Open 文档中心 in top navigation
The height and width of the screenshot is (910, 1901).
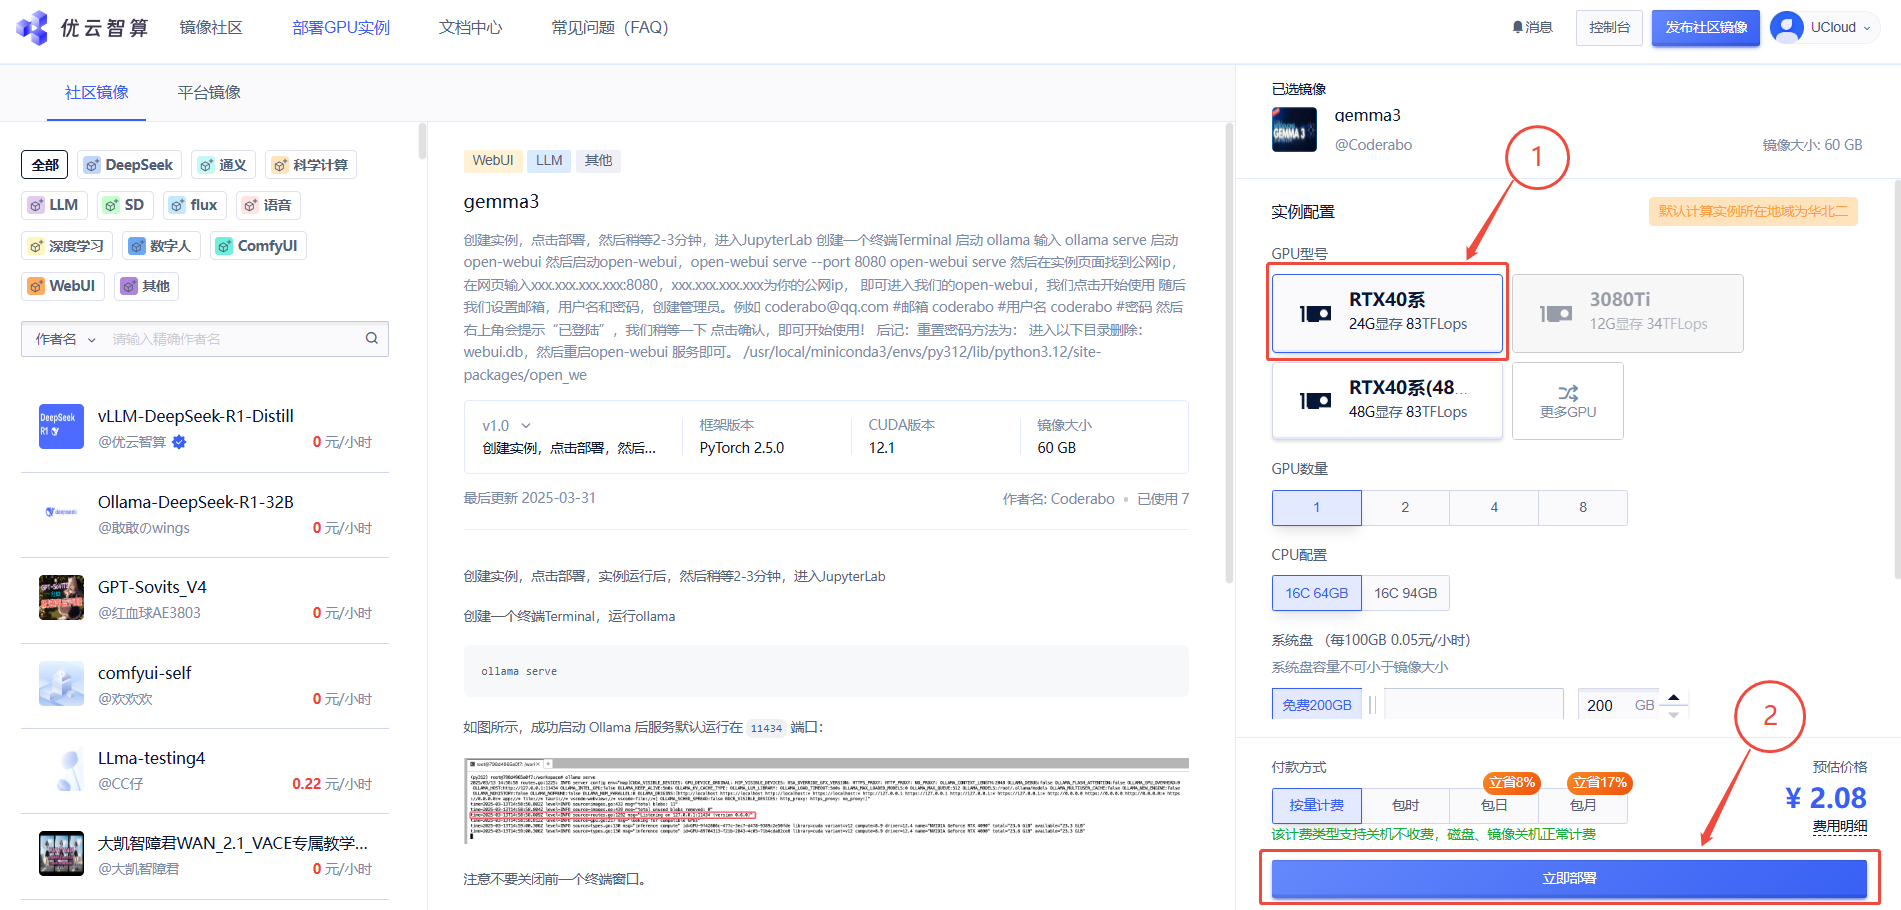470,27
